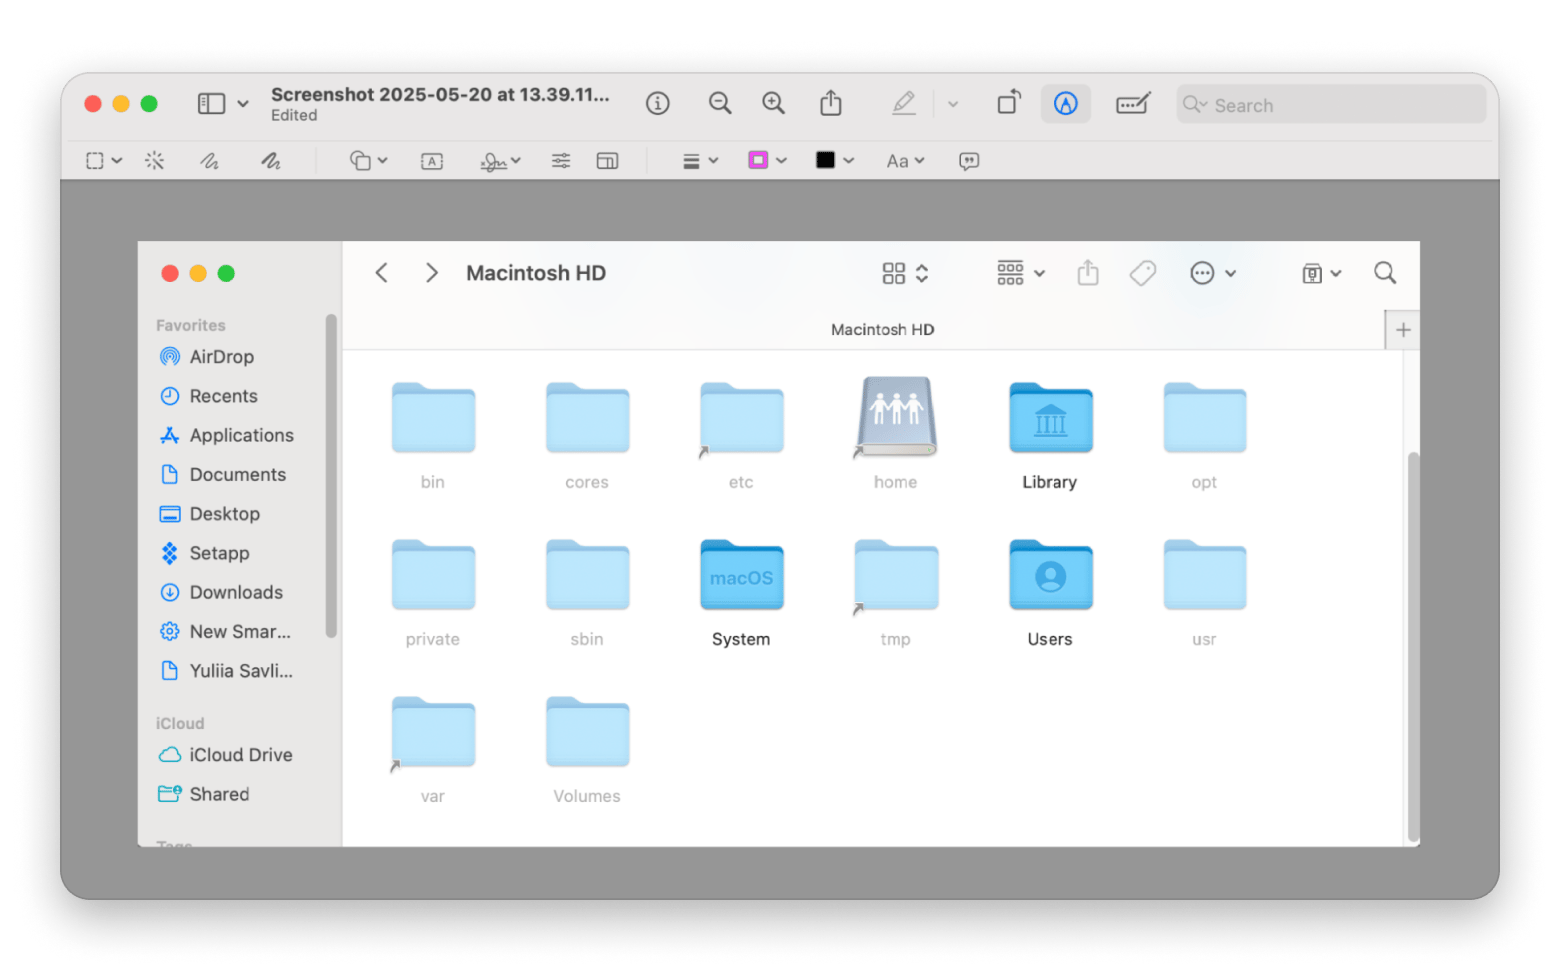Viewport: 1560px width, 980px height.
Task: Toggle the form filling toolbar button
Action: 1132,103
